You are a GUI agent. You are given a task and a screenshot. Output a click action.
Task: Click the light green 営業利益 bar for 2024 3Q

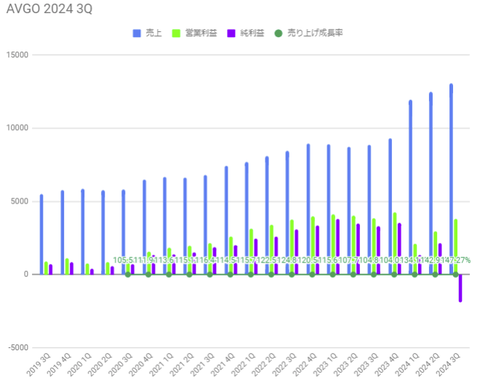point(456,247)
